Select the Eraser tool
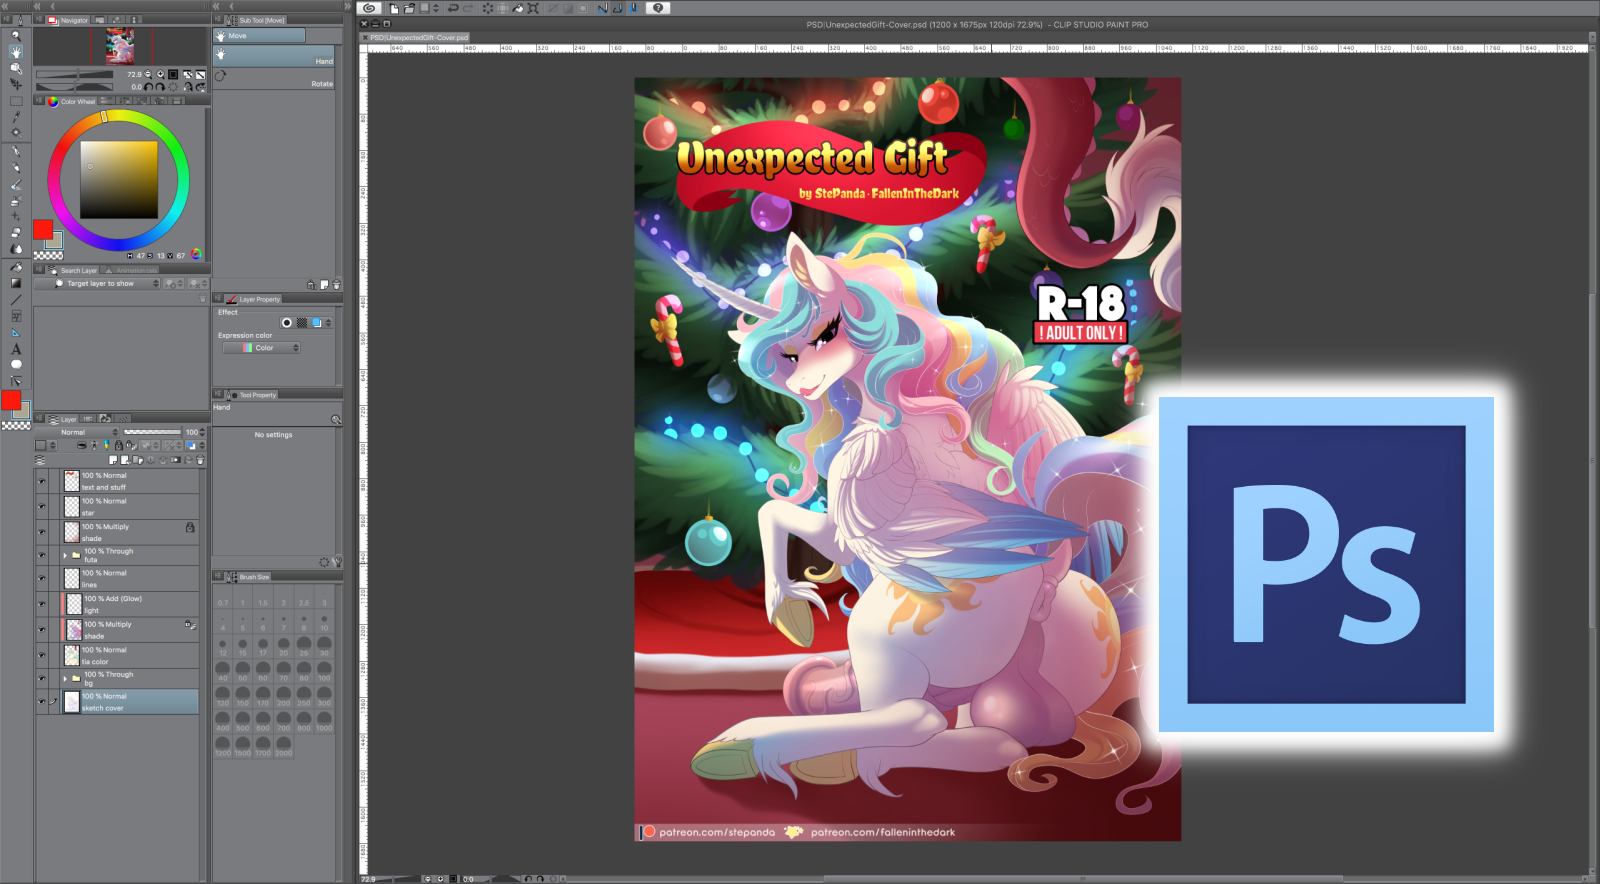1600x884 pixels. 16,232
